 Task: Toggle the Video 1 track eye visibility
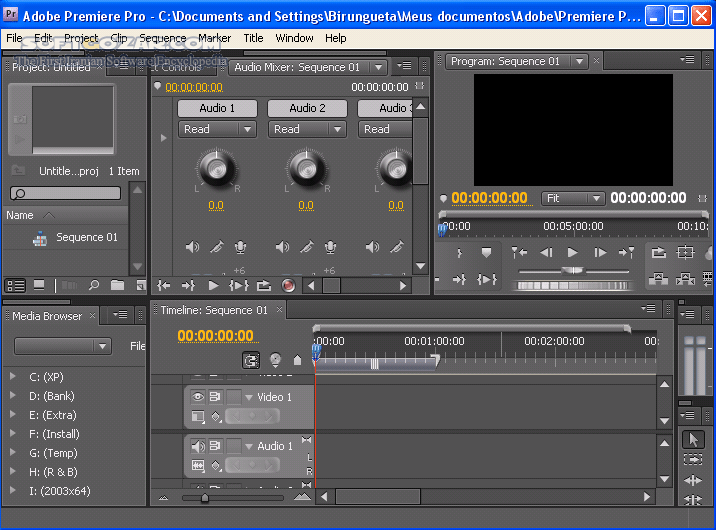point(197,397)
